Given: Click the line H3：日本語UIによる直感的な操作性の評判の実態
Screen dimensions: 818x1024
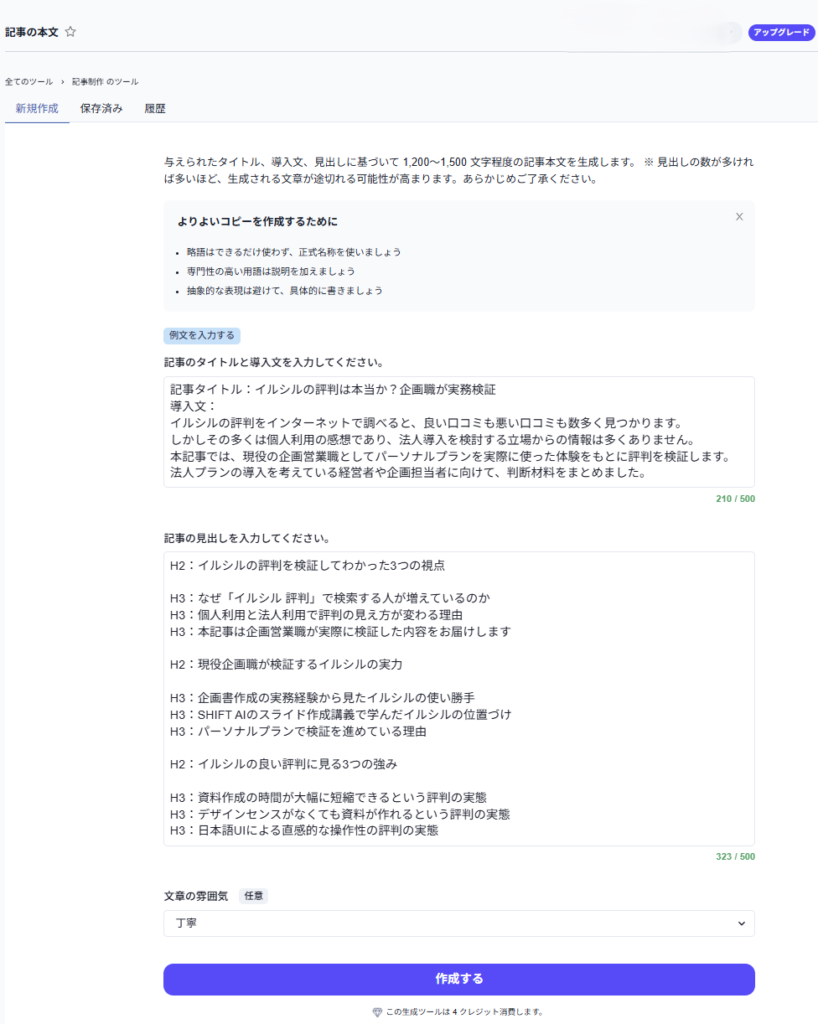Looking at the screenshot, I should point(304,830).
